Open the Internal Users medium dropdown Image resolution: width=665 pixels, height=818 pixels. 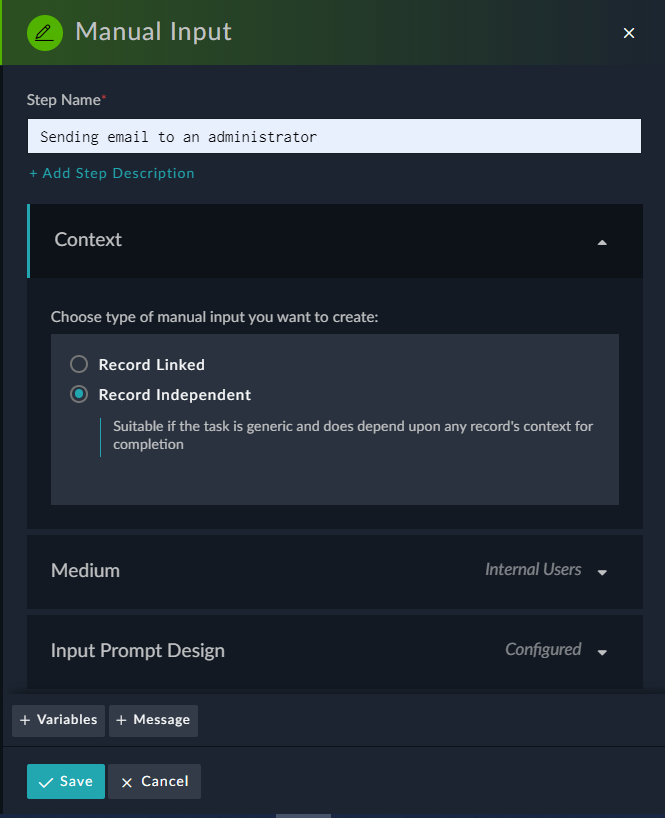coord(601,572)
